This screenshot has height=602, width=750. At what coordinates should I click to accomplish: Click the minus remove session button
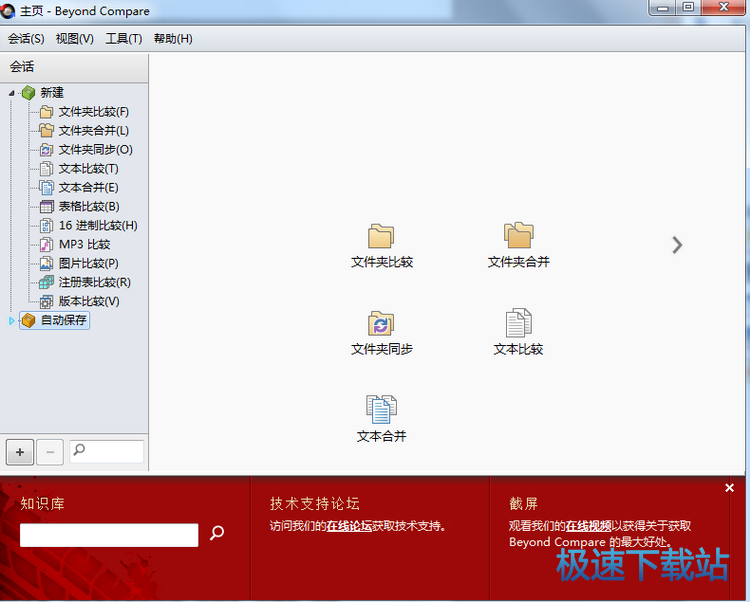point(50,452)
